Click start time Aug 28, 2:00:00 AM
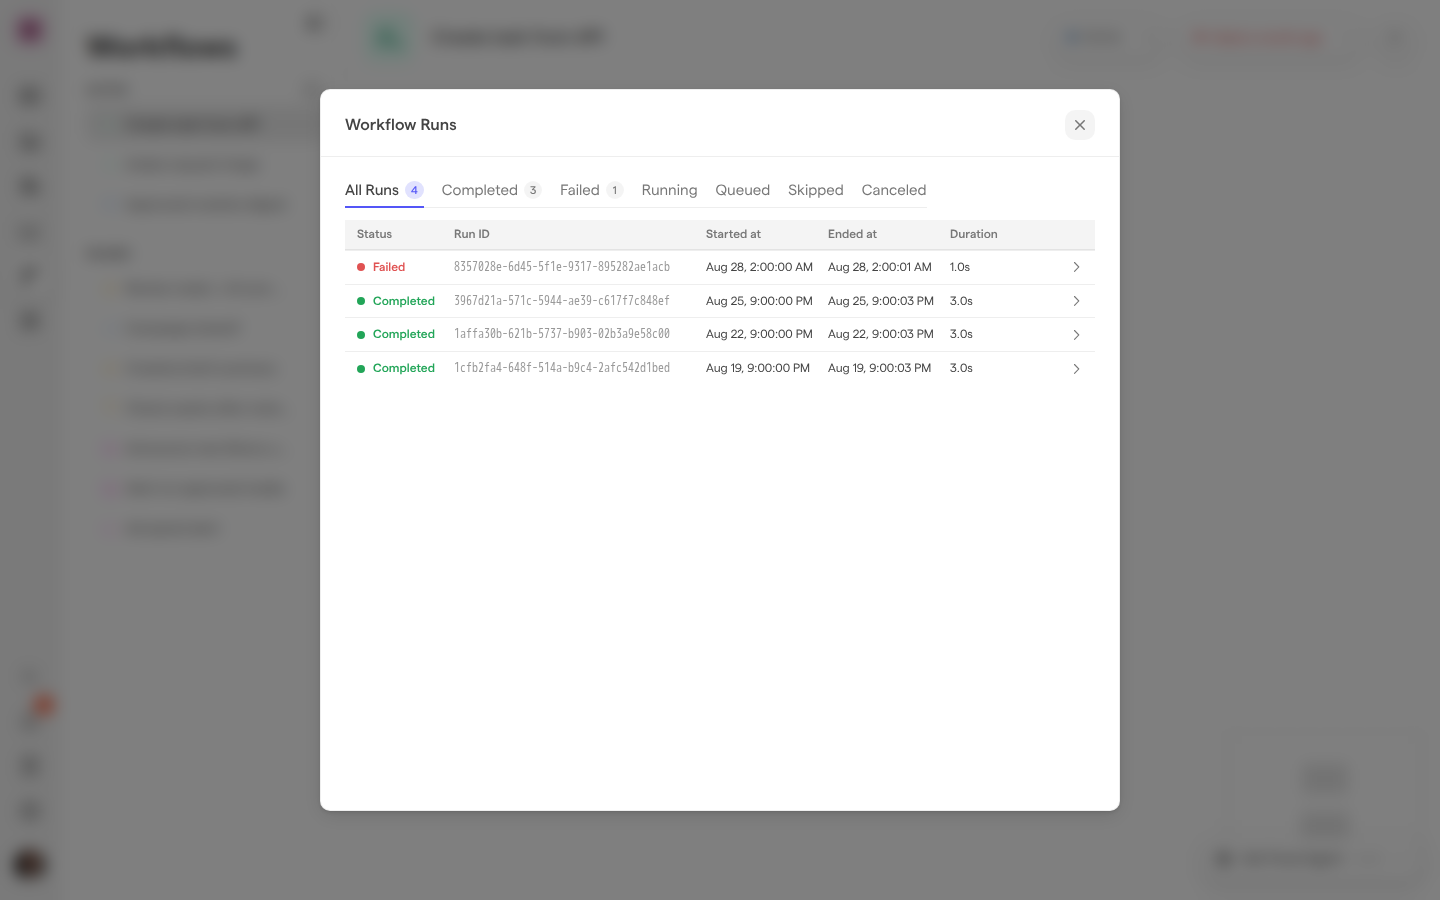This screenshot has width=1440, height=900. pos(759,267)
